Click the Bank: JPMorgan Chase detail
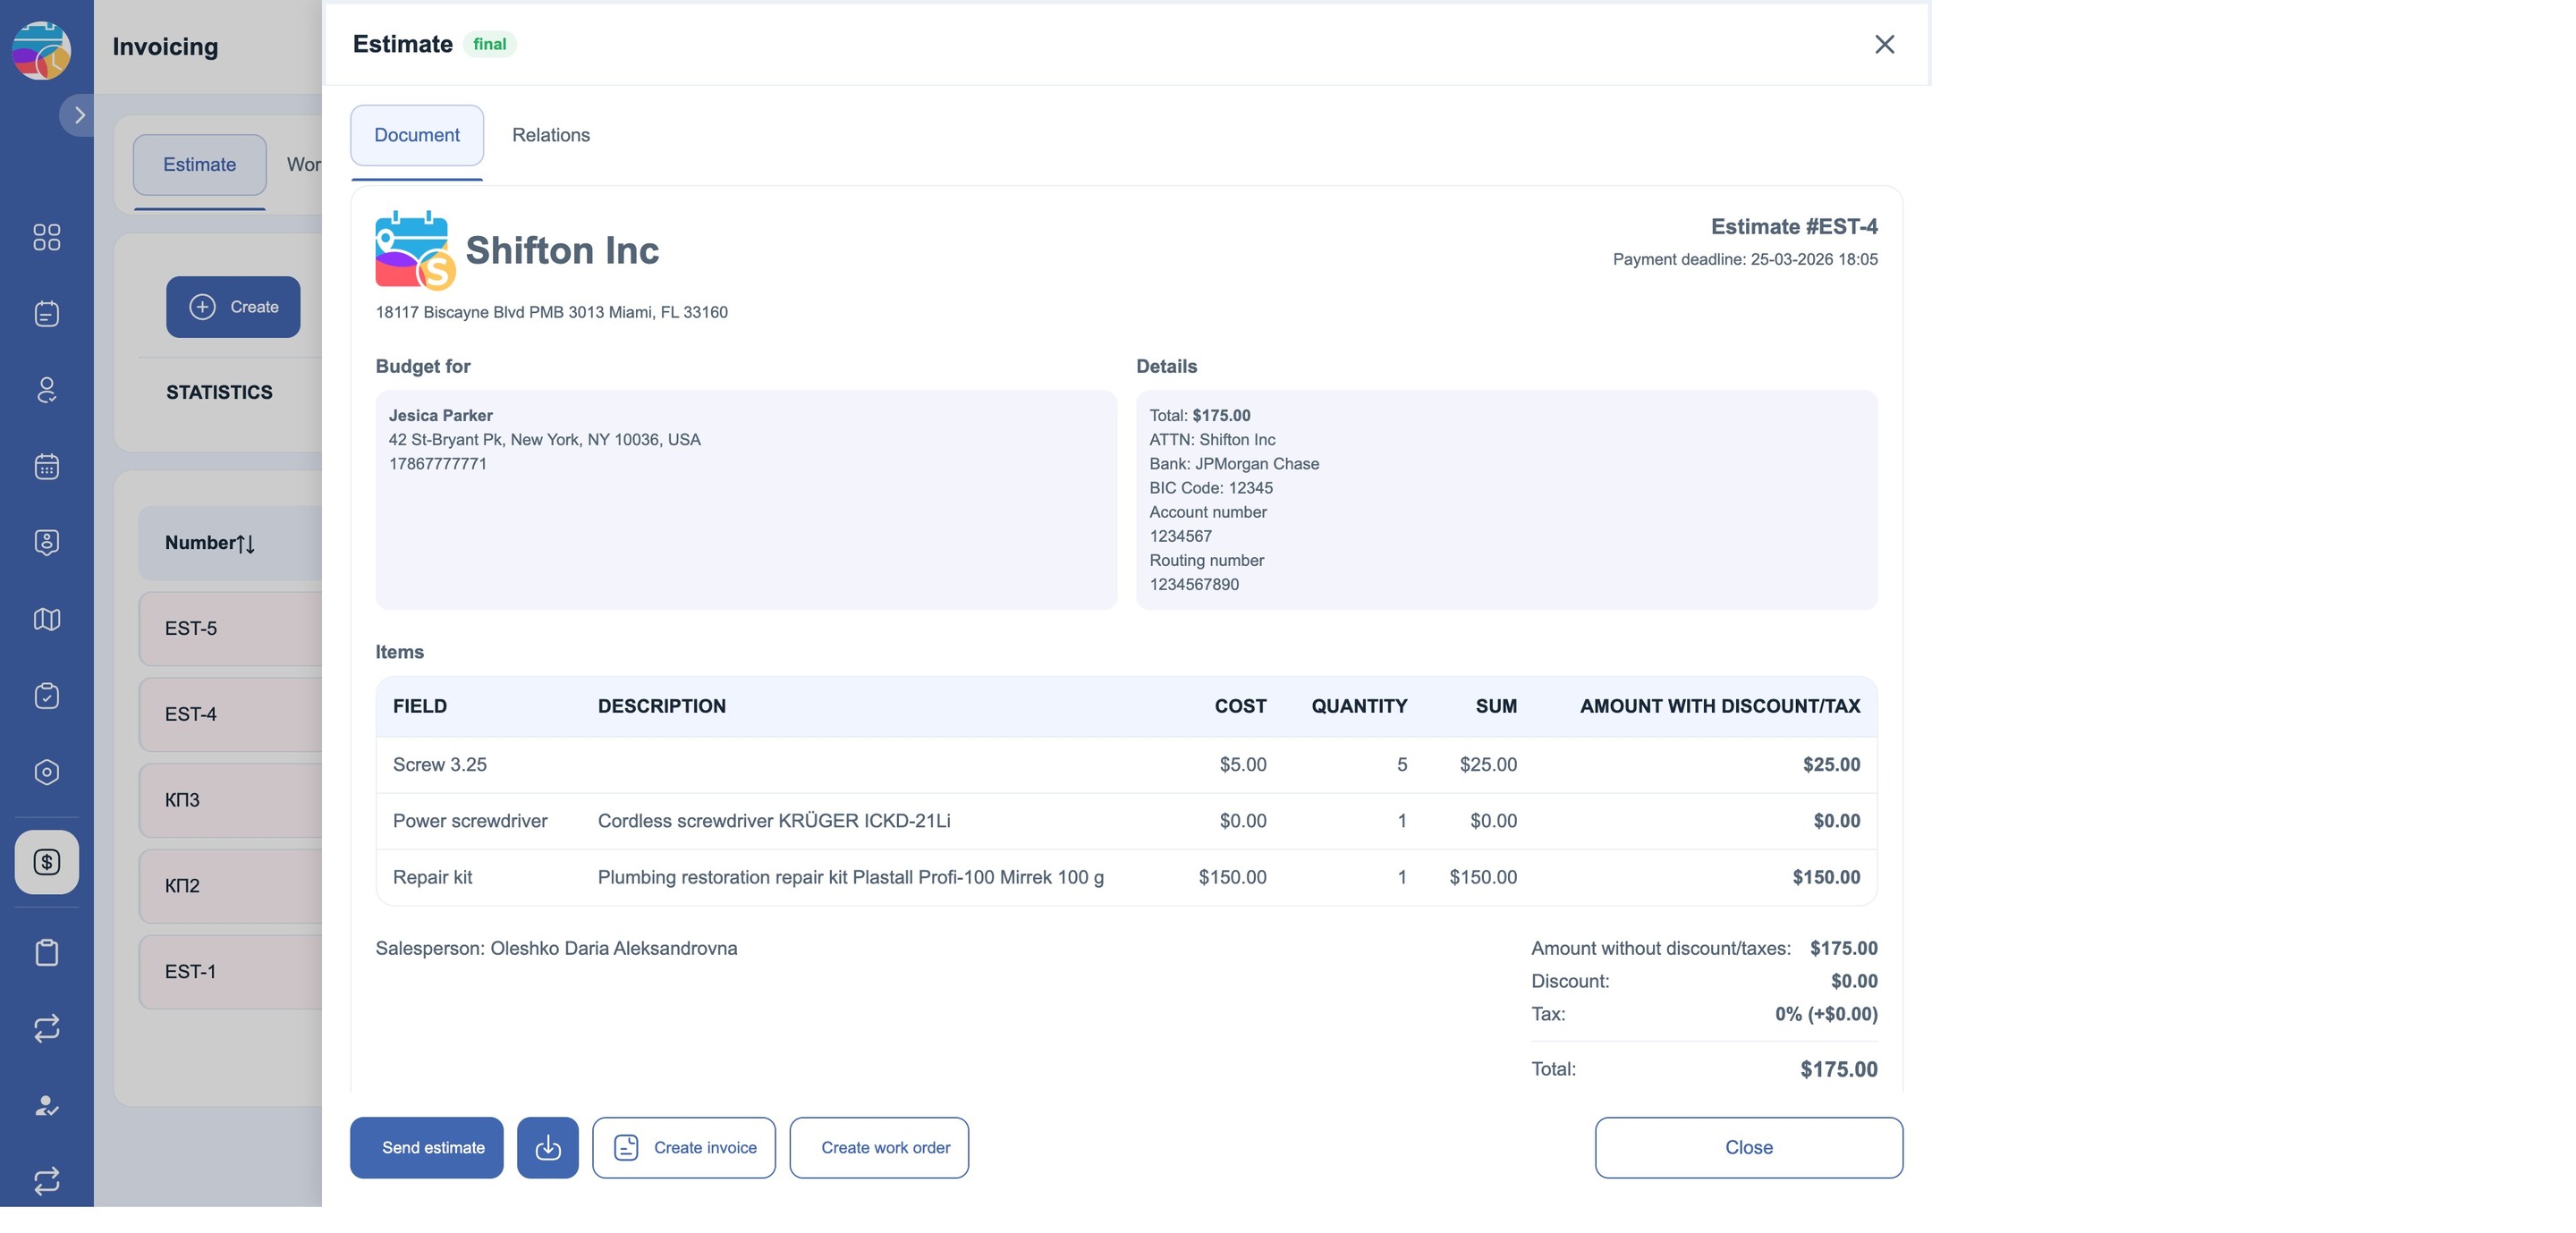2576x1233 pixels. coord(1234,464)
